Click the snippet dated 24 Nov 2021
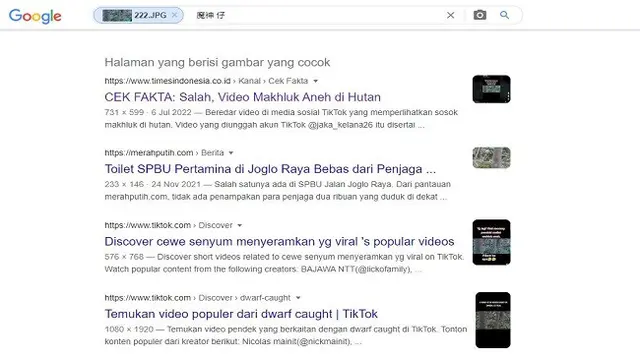 [278, 190]
